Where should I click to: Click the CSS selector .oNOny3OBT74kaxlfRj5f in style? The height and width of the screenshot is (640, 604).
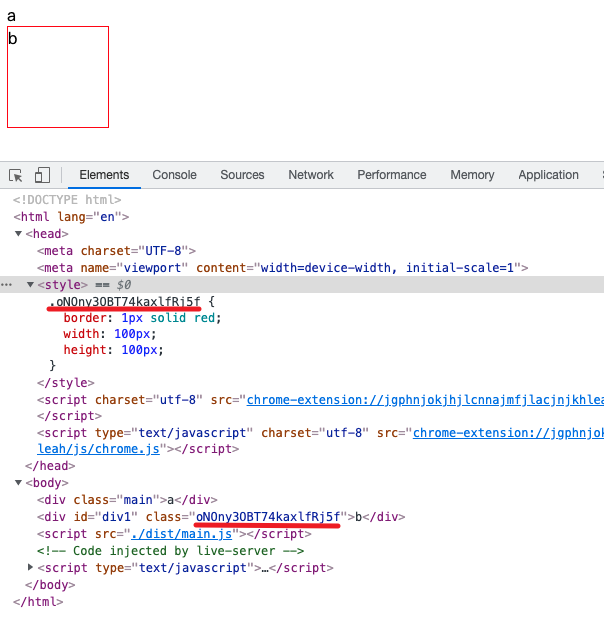(124, 302)
